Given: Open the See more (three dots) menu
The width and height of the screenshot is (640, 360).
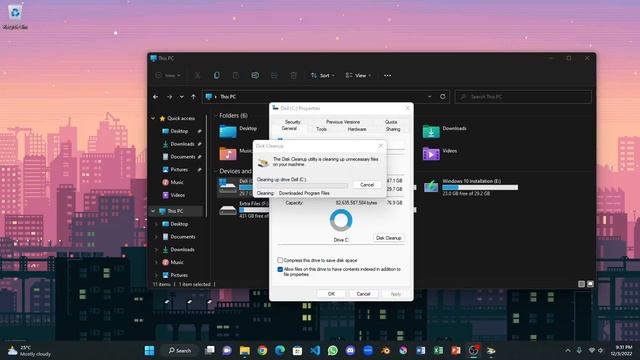Looking at the screenshot, I should pyautogui.click(x=387, y=76).
